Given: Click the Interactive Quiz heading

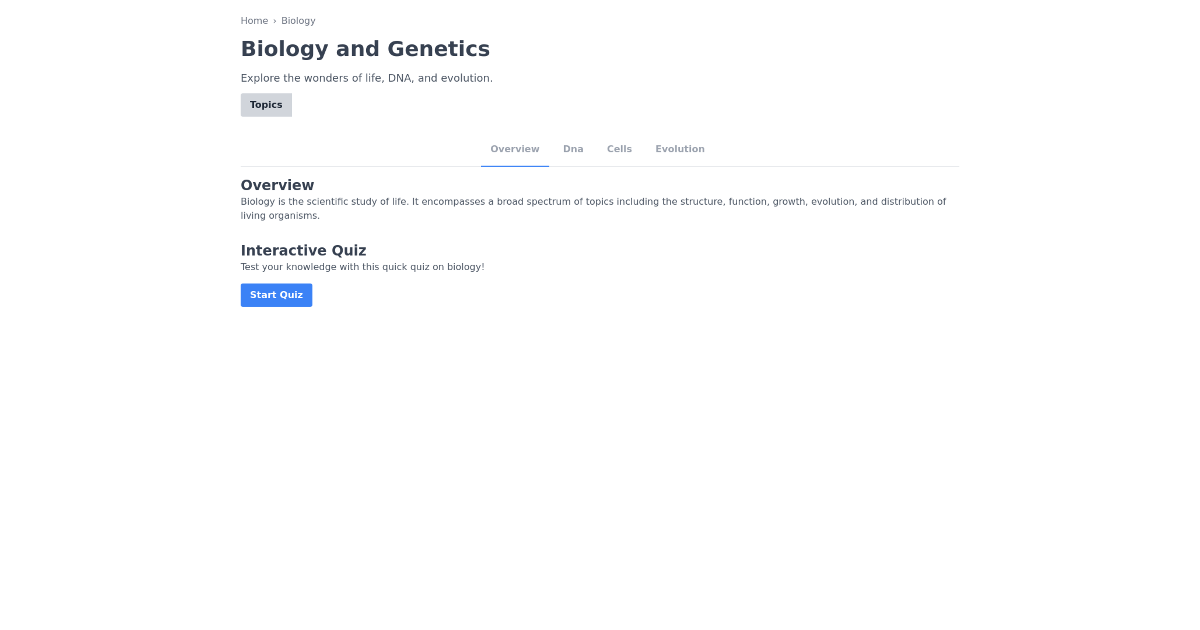Looking at the screenshot, I should 303,250.
